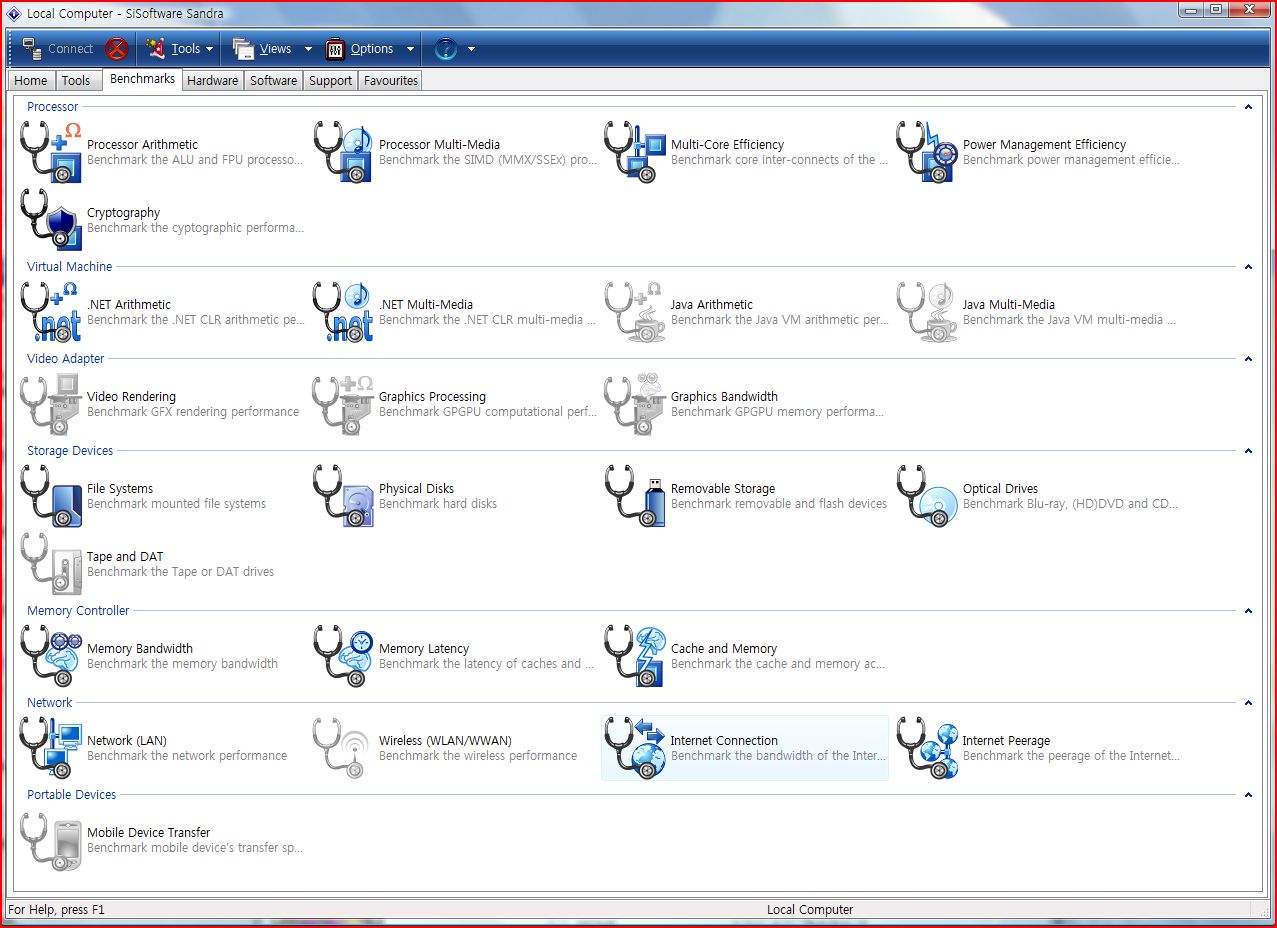Switch to the Favourites tab
Screen dimensions: 1277x928
(391, 81)
